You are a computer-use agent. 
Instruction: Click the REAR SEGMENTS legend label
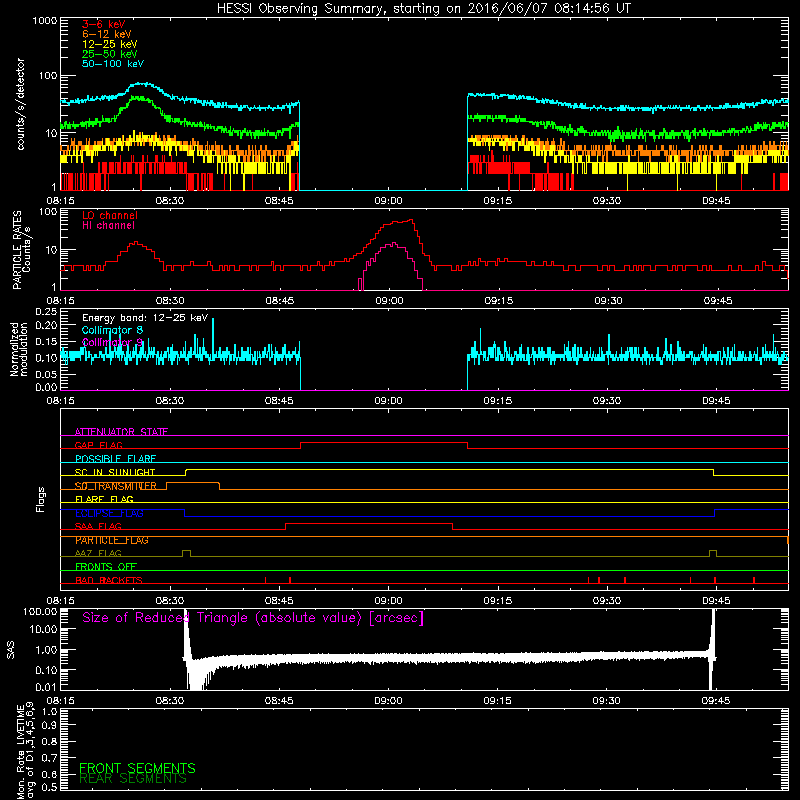[x=133, y=779]
